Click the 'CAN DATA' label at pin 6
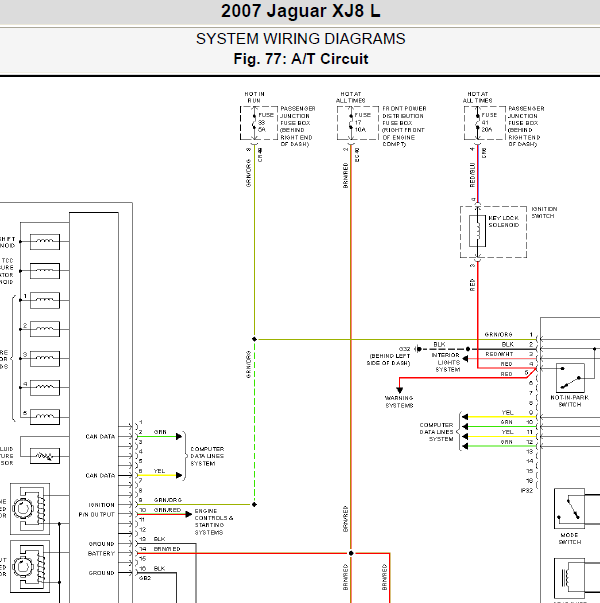 (x=100, y=475)
